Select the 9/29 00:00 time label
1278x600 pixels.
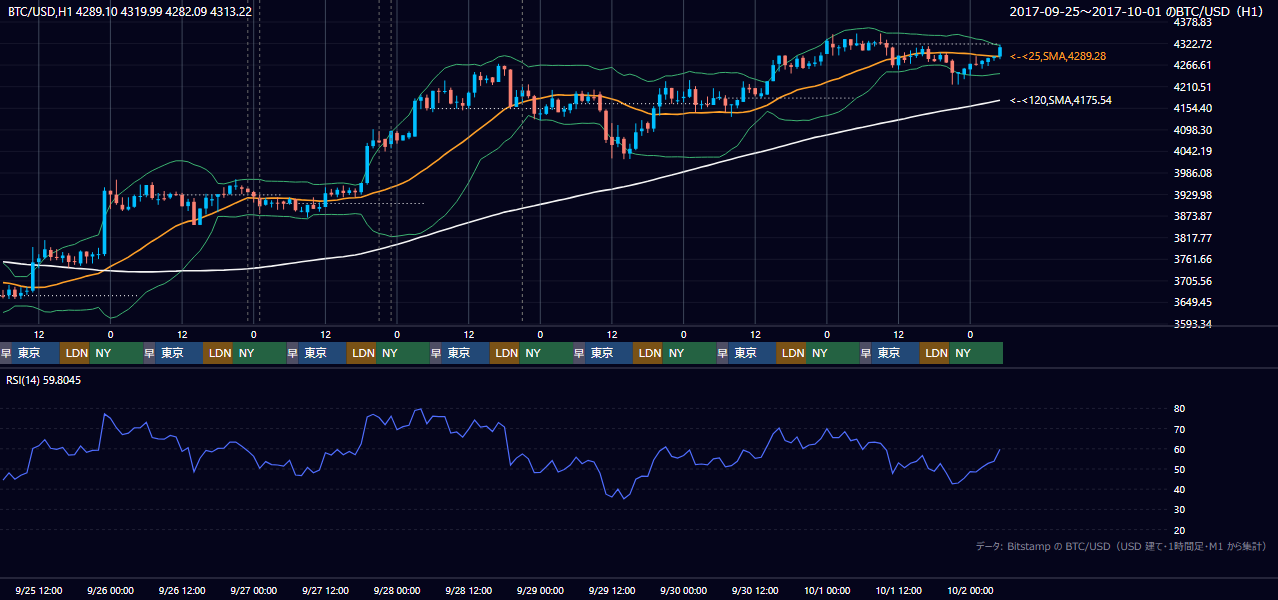point(540,590)
